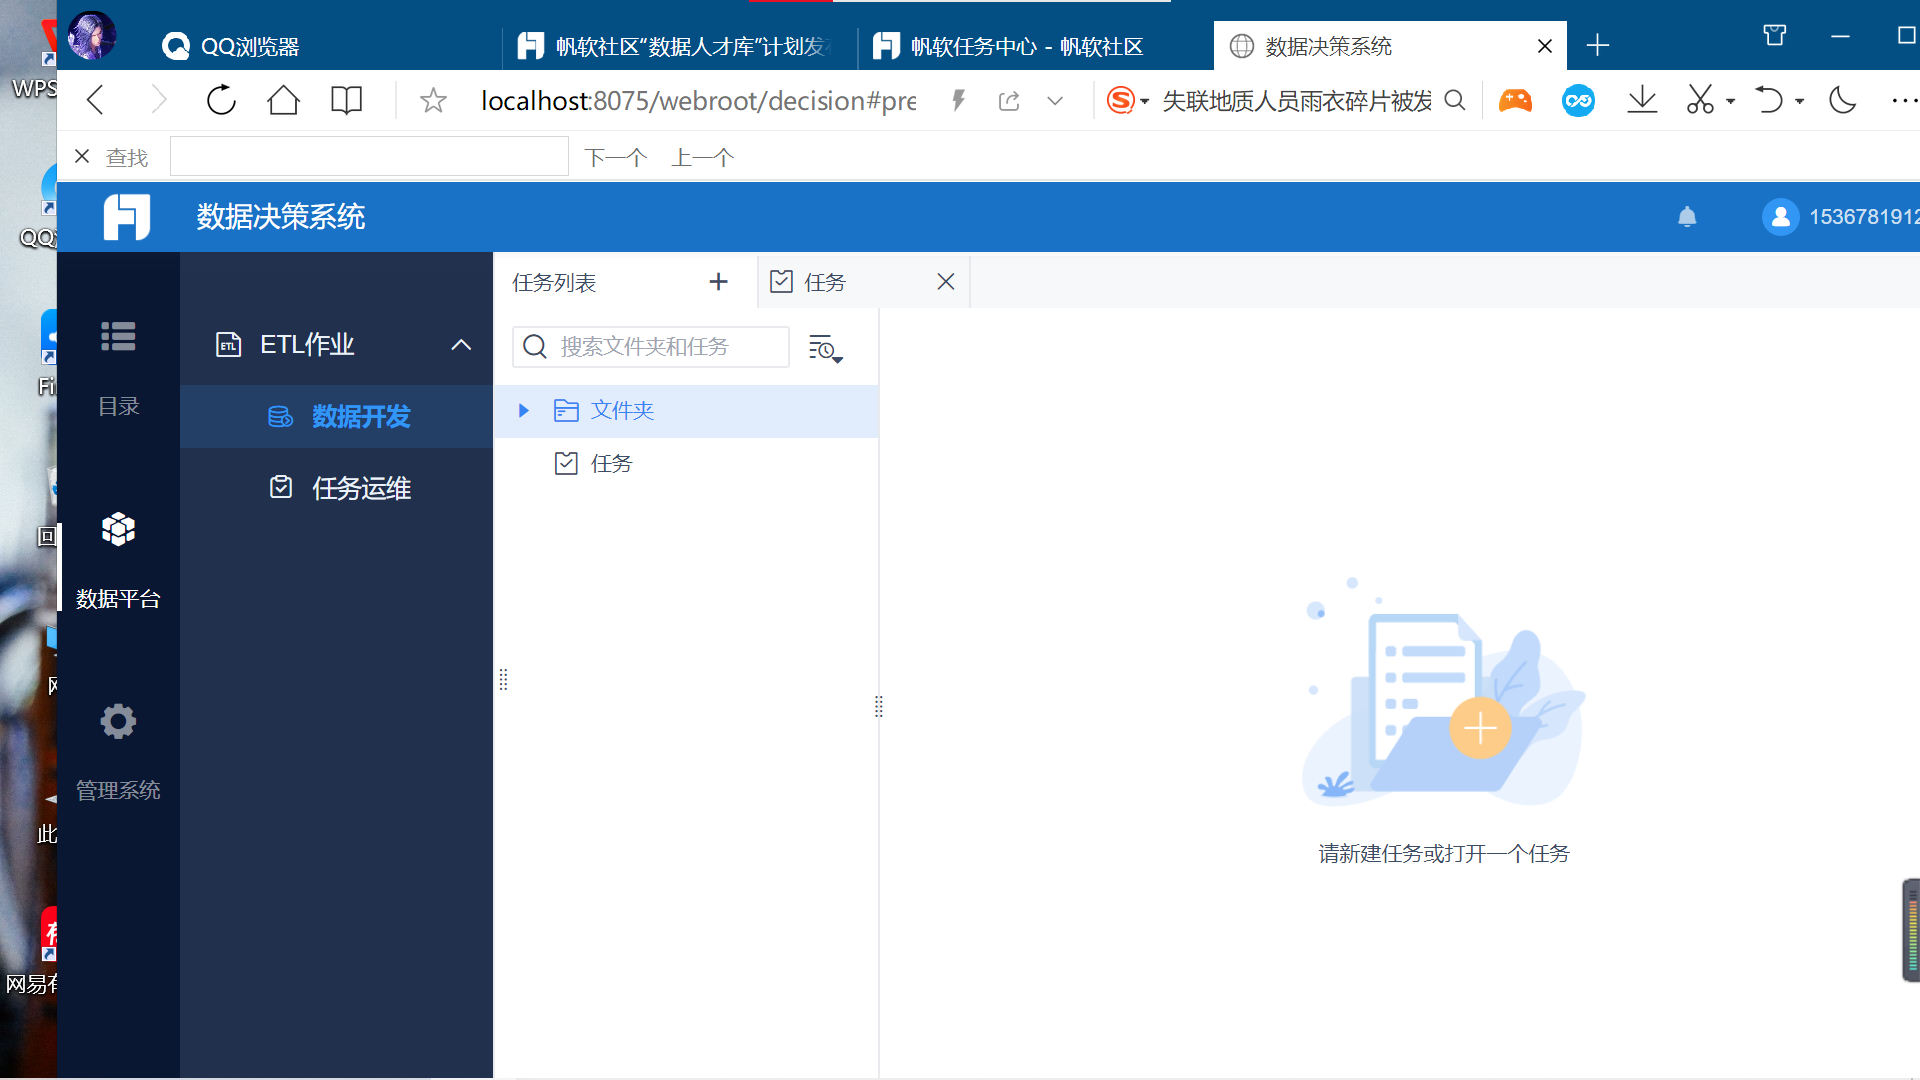This screenshot has height=1080, width=1920.
Task: Open 管理系统 settings gear
Action: point(118,750)
